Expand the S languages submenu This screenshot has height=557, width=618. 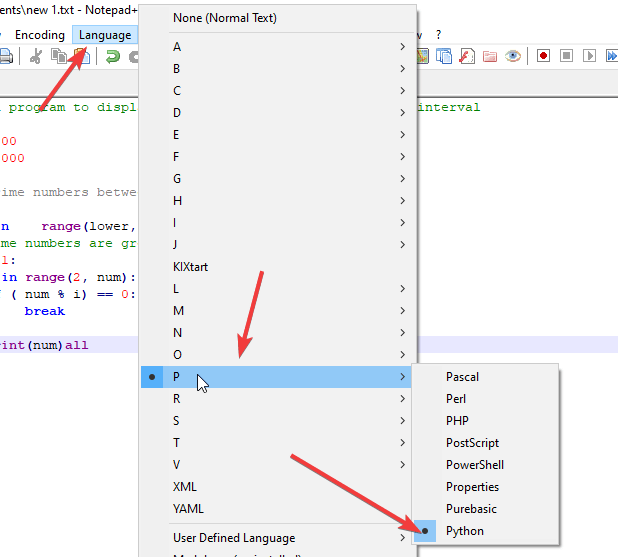tap(278, 421)
